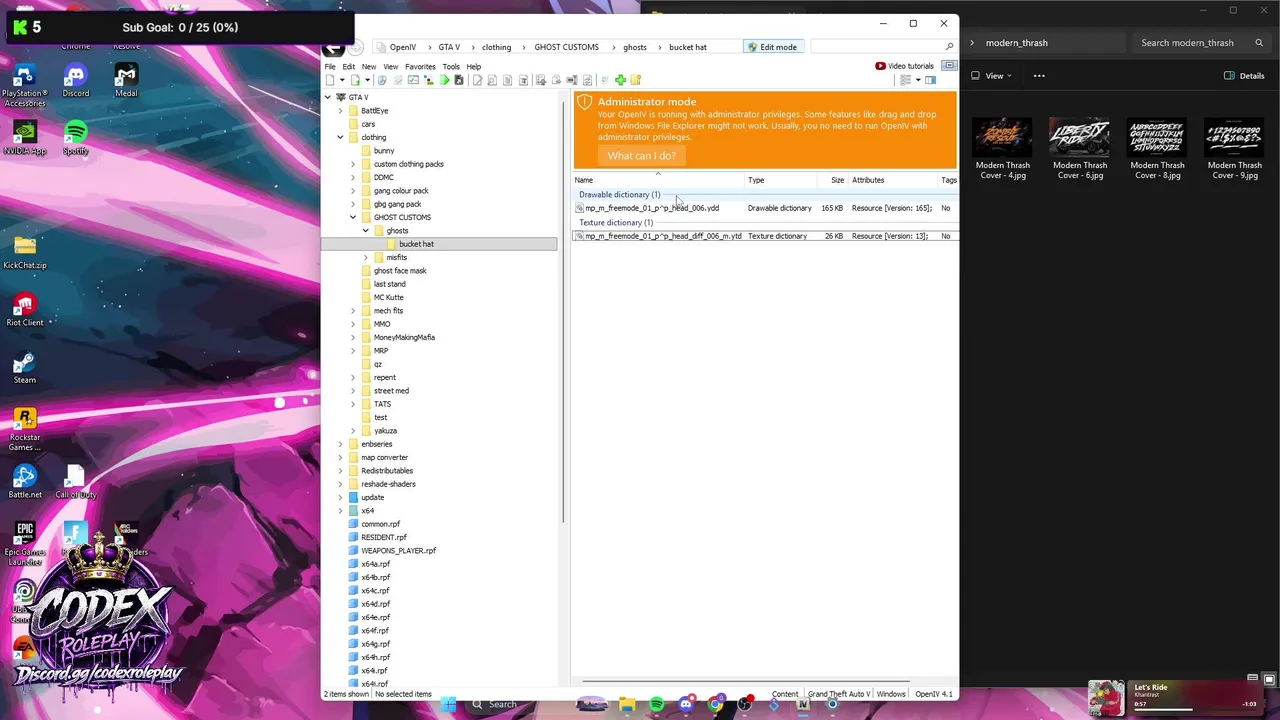Open the View dropdown in File Explorer
The image size is (1280, 720).
tap(992, 76)
